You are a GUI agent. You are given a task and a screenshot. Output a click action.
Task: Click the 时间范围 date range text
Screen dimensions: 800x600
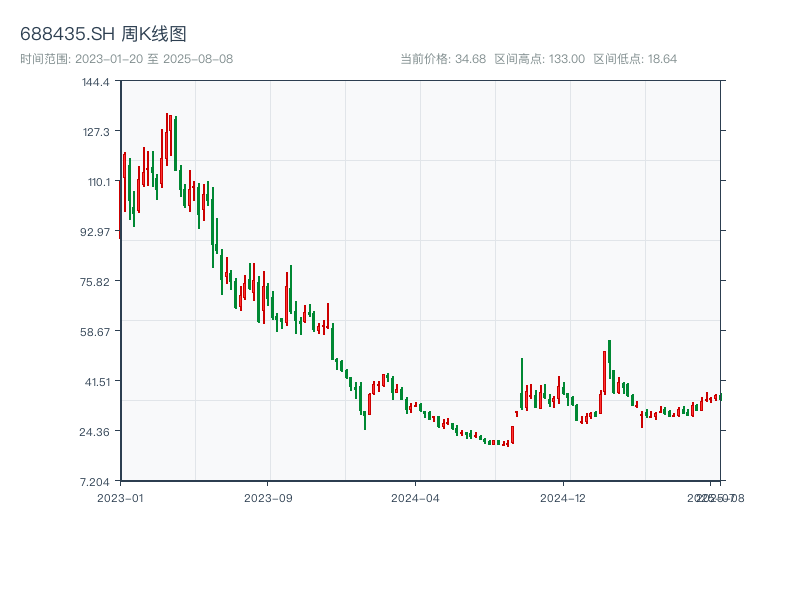[x=126, y=59]
